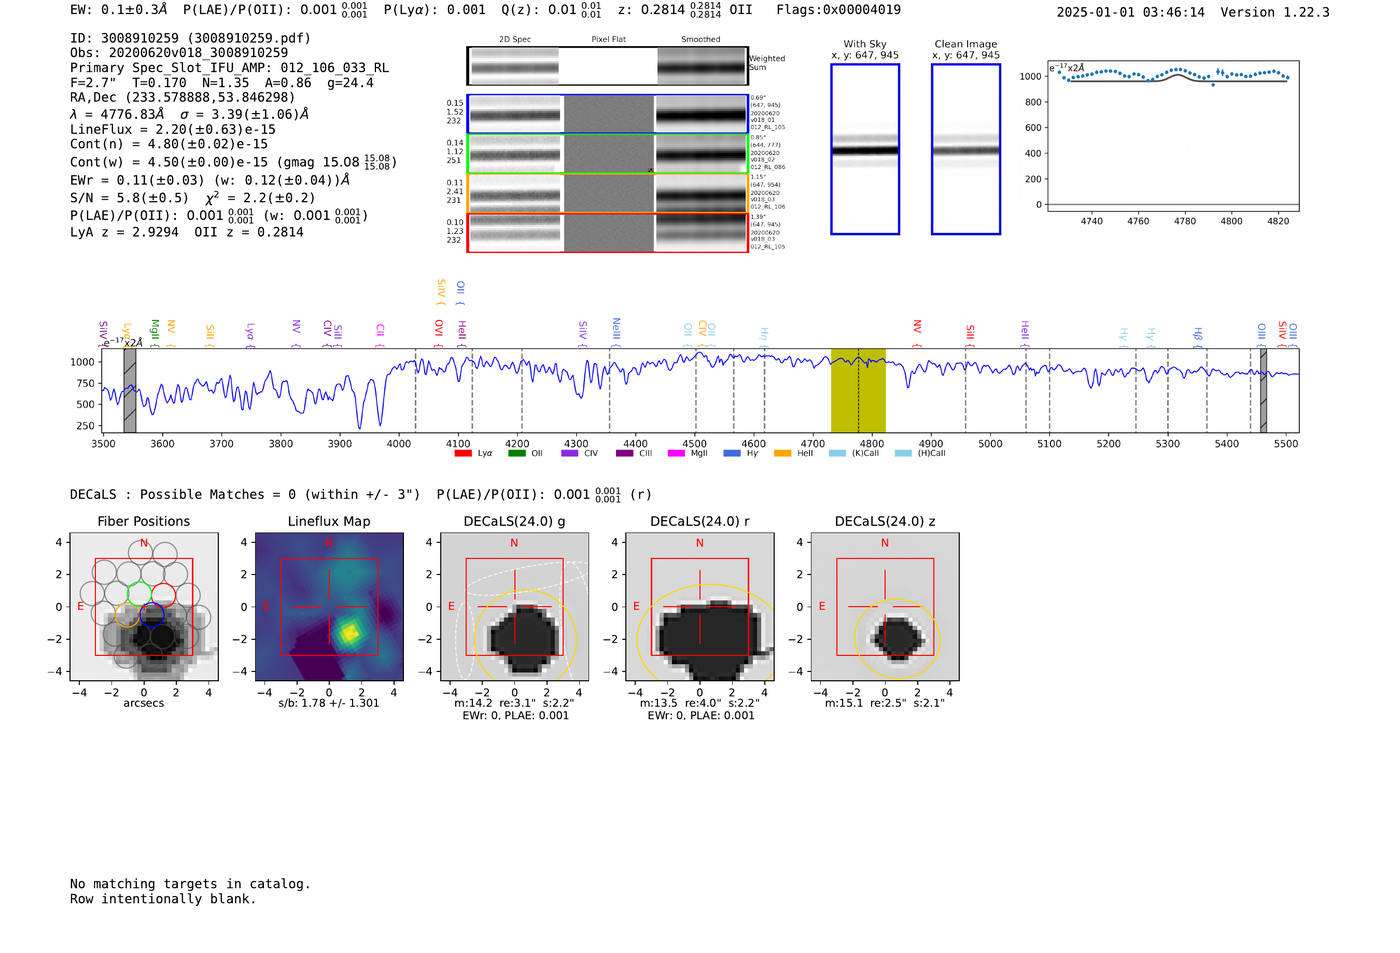Click the ID: 3008910259 text line
The image size is (1400, 953).
pos(190,38)
